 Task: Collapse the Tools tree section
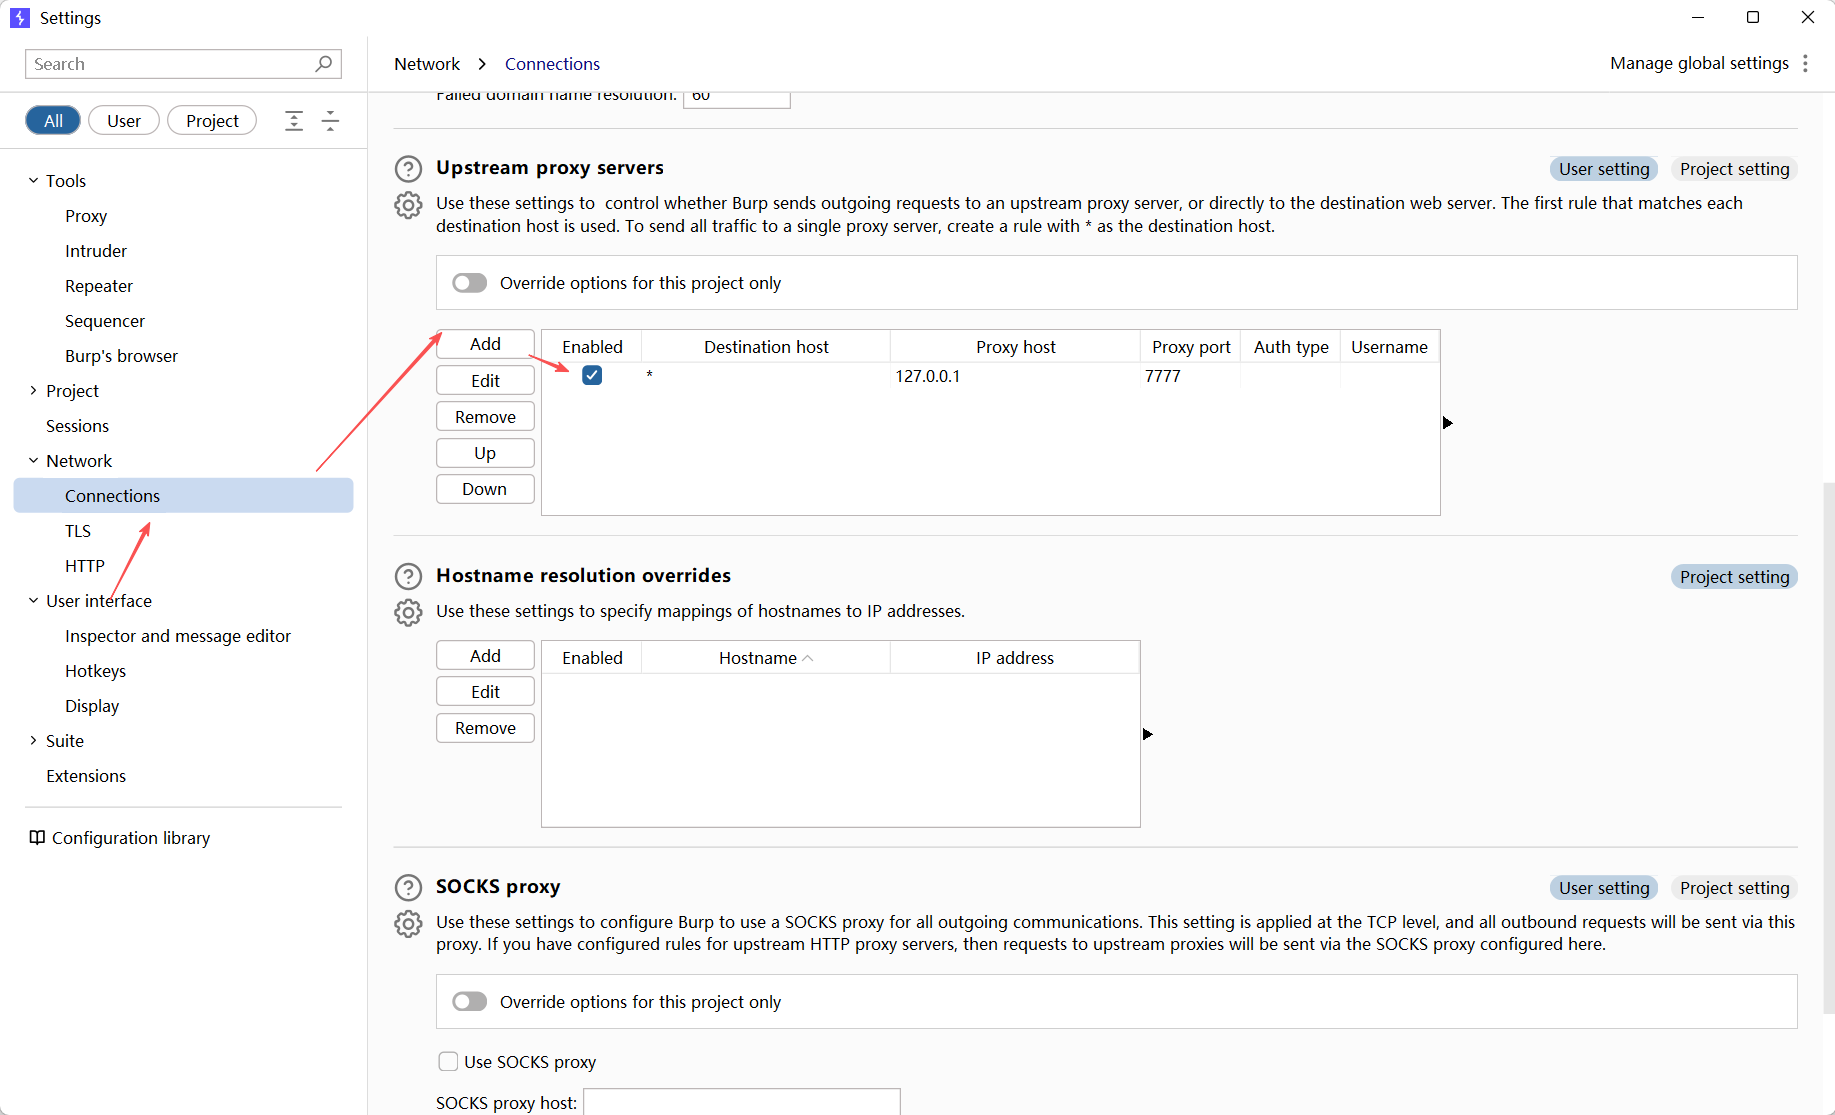point(33,181)
